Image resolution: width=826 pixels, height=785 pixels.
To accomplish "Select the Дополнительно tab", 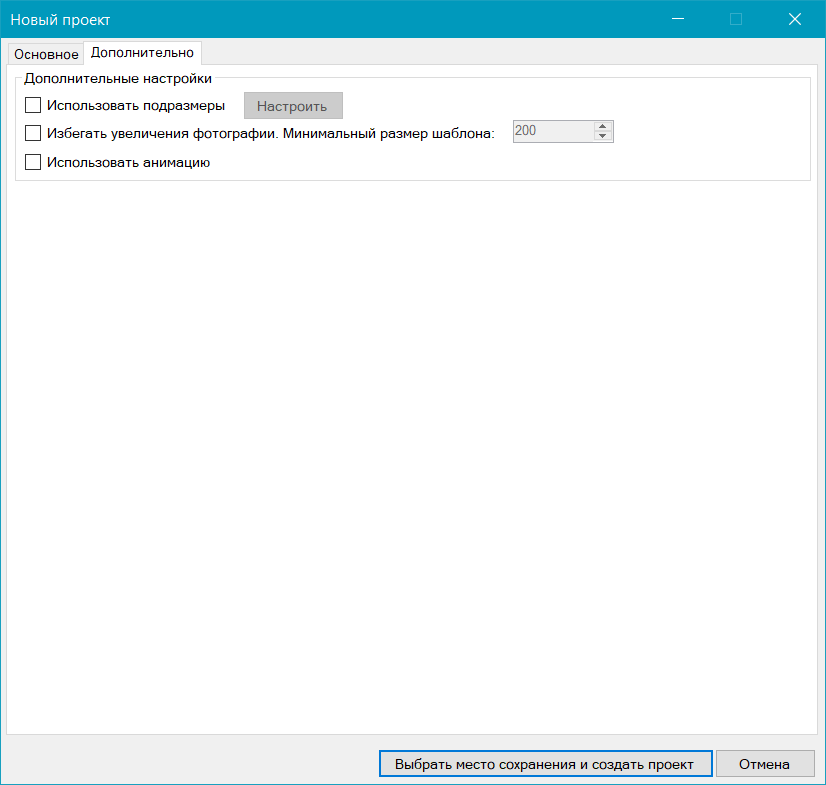I will coord(142,52).
